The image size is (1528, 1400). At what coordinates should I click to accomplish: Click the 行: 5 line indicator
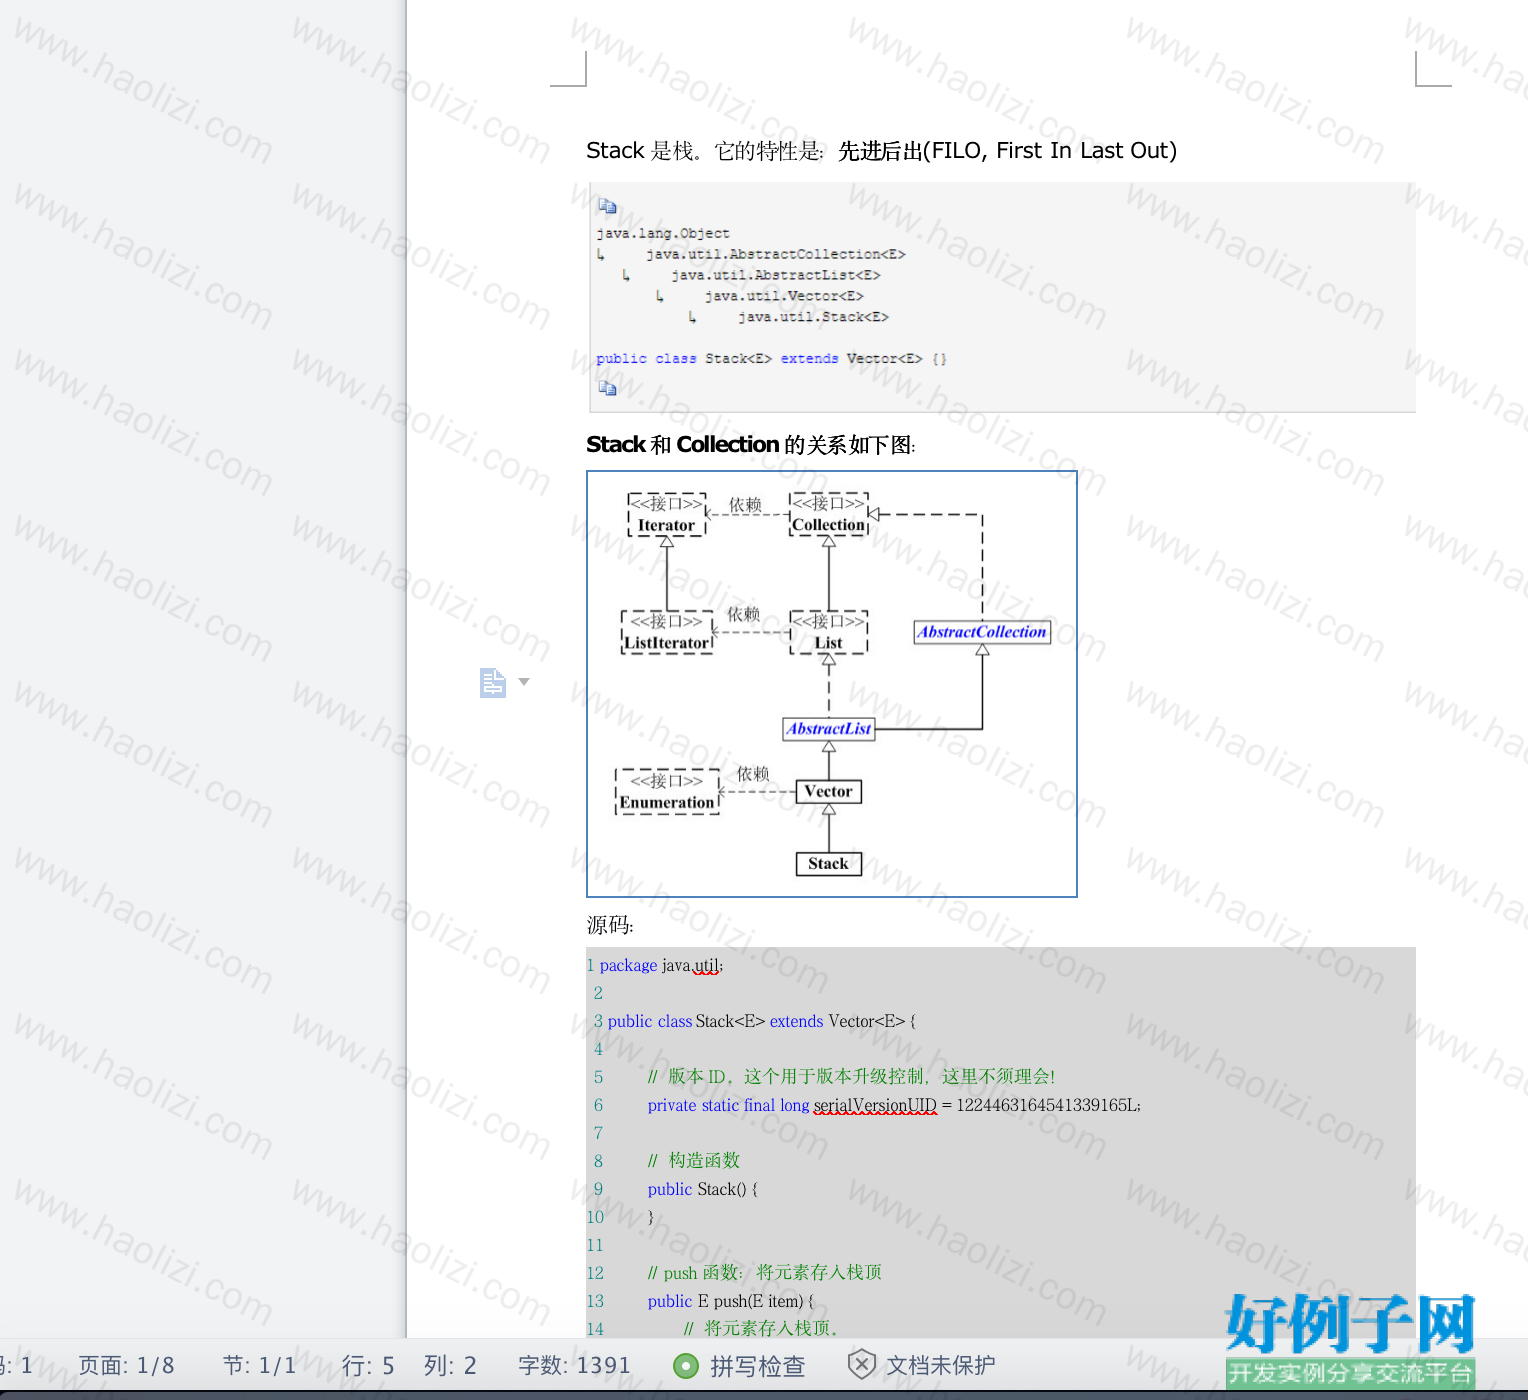368,1366
